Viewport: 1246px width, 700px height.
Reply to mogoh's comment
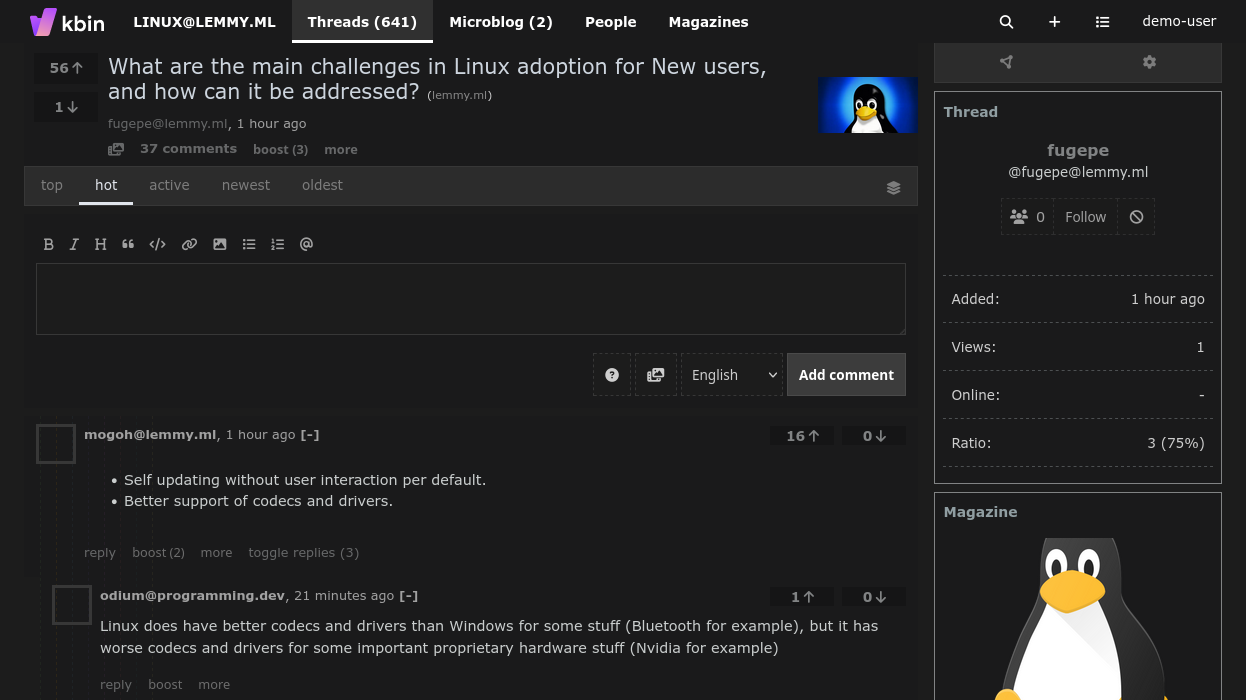tap(100, 553)
